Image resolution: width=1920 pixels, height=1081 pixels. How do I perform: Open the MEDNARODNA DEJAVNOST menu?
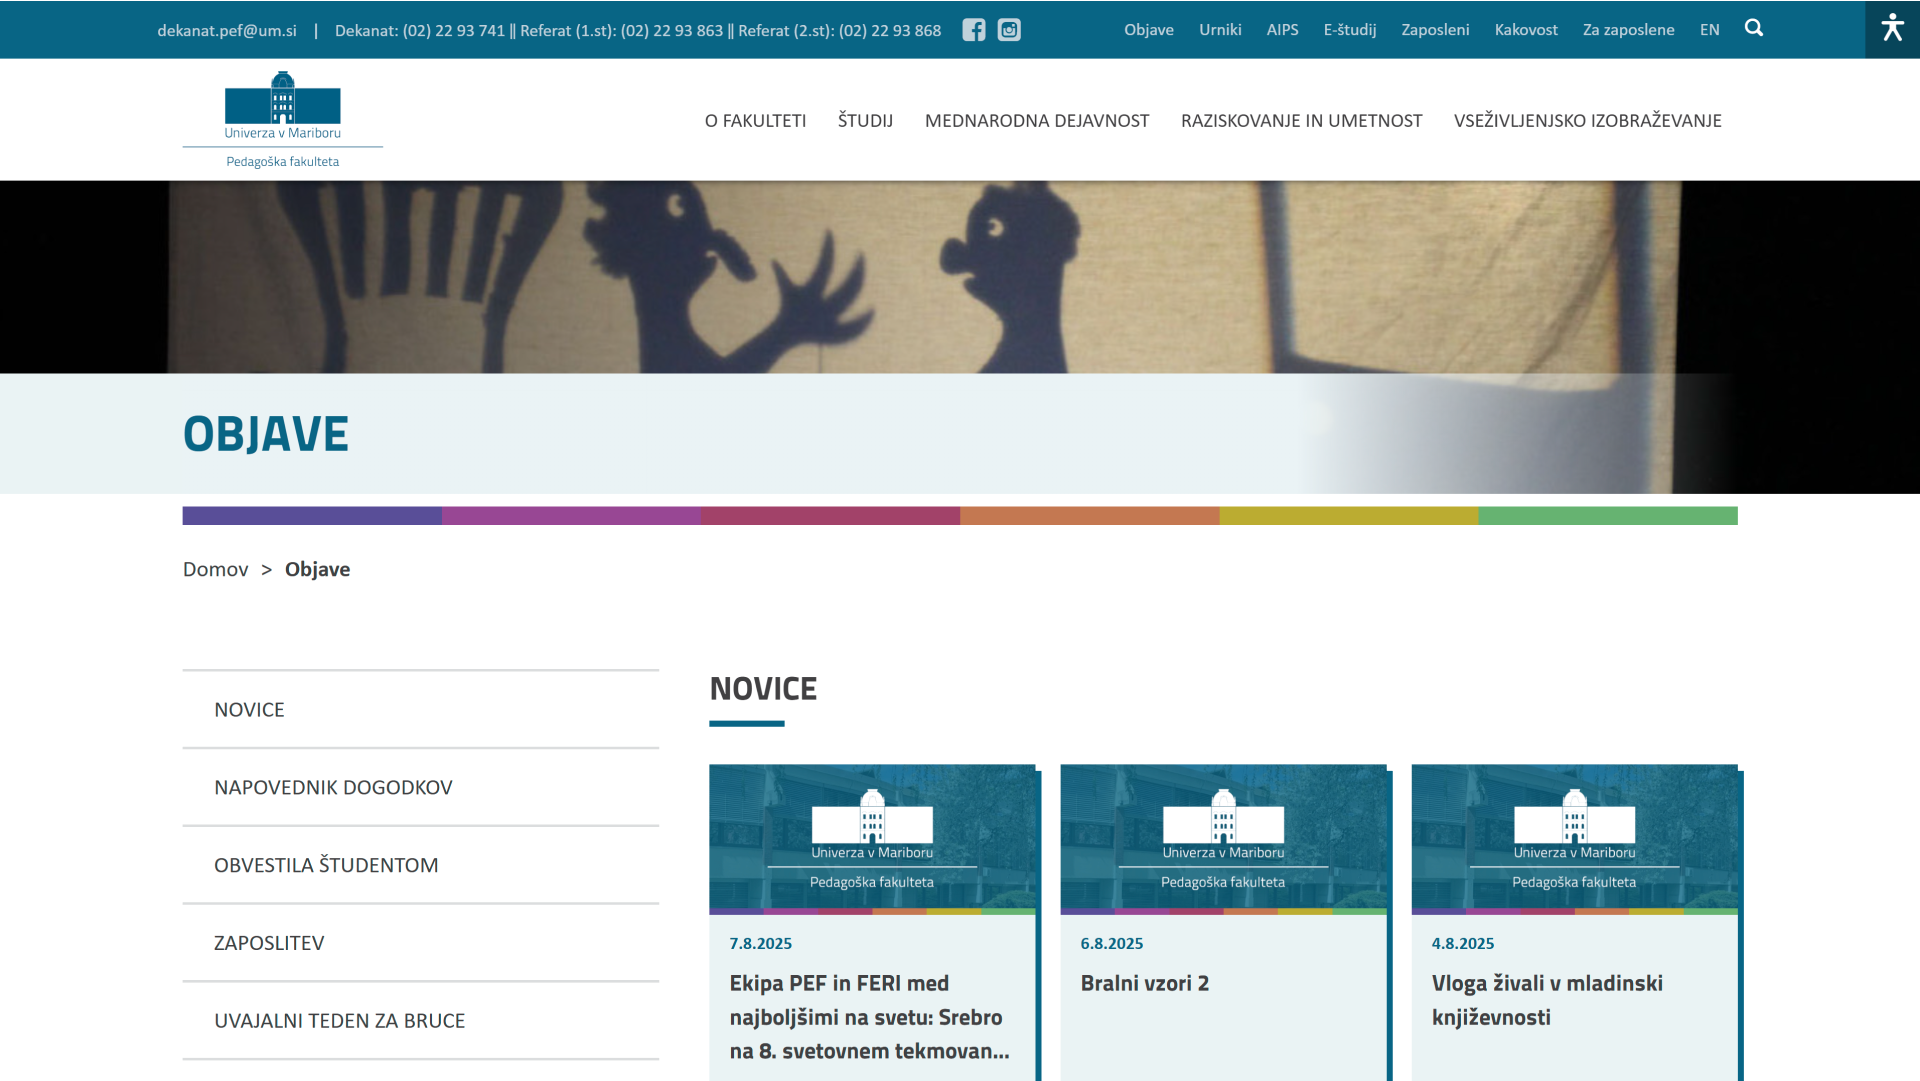1036,121
